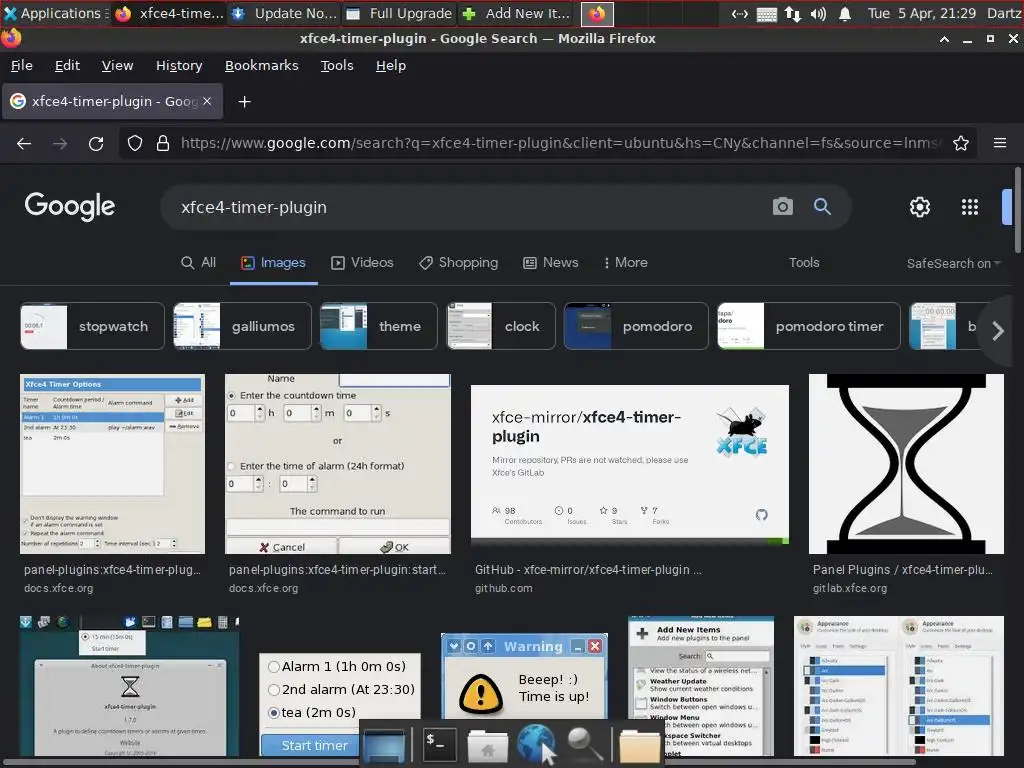Open GitHub xfce-mirror image result
This screenshot has width=1024, height=768.
pos(630,464)
